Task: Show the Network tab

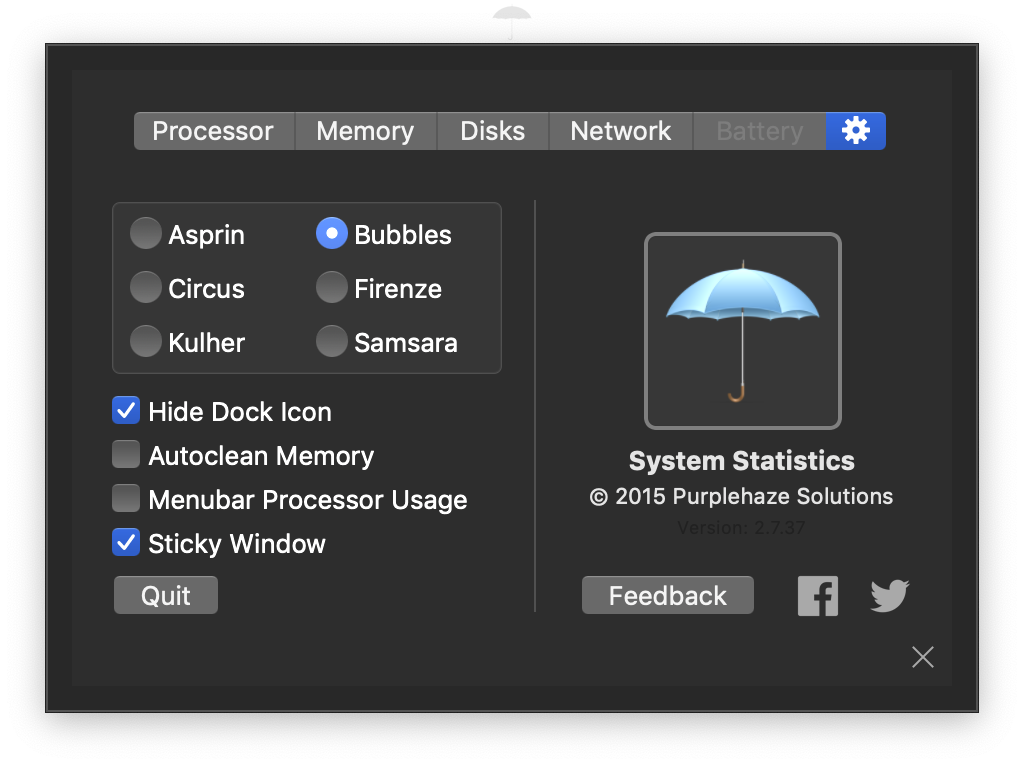Action: (620, 131)
